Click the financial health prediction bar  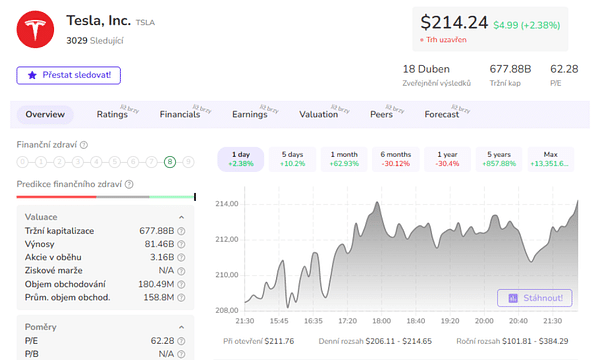tap(106, 197)
